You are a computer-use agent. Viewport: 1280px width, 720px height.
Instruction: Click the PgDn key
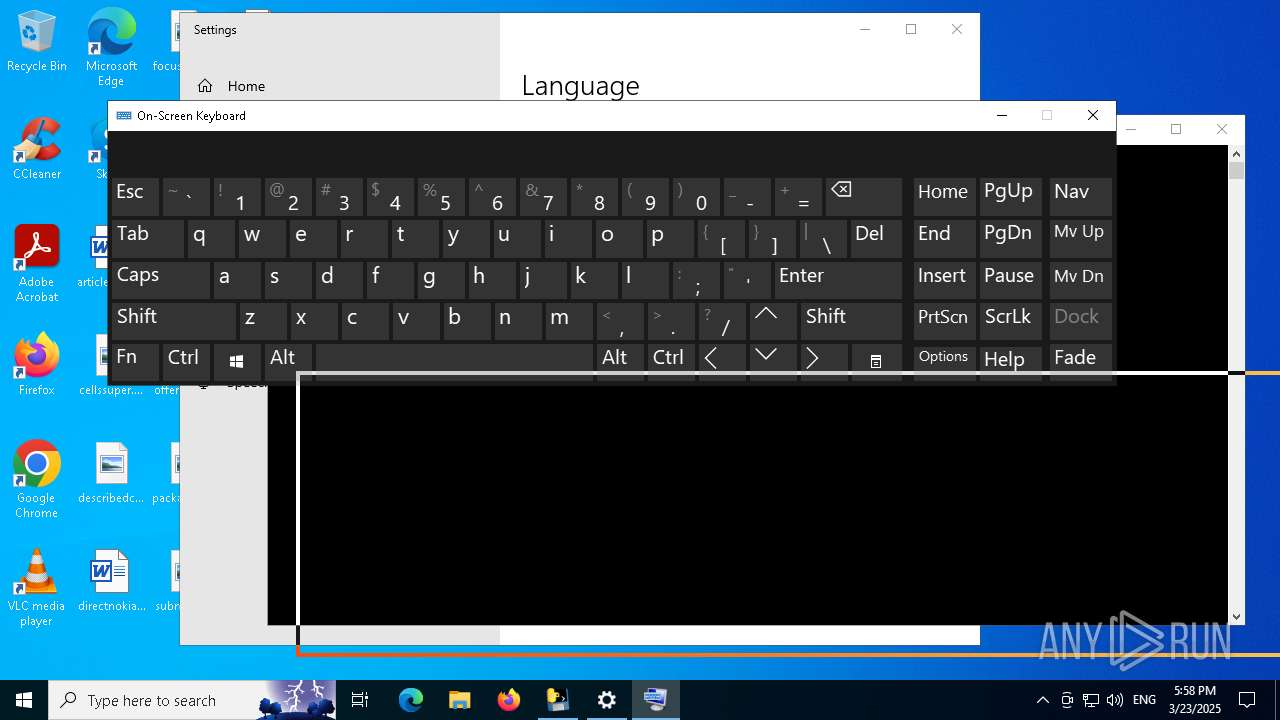coord(1010,238)
